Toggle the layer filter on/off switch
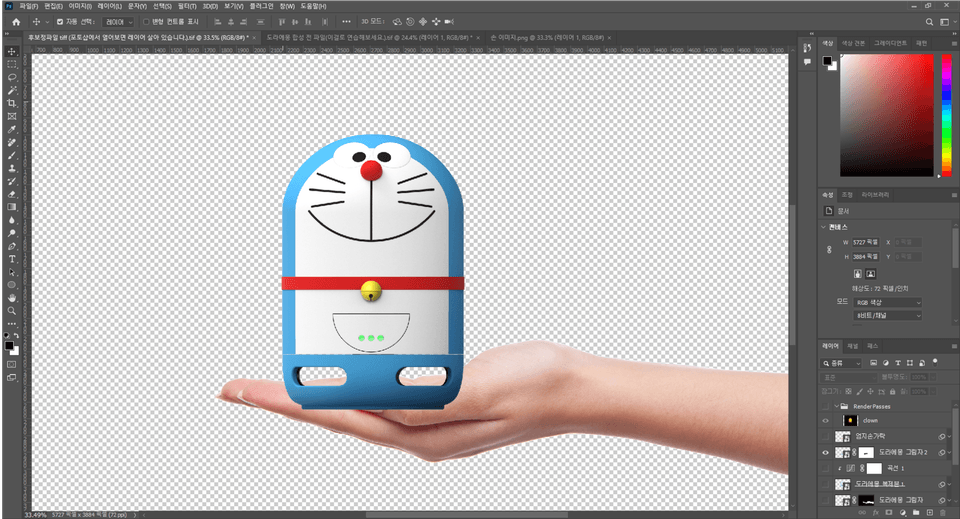The height and width of the screenshot is (519, 960). click(x=935, y=362)
